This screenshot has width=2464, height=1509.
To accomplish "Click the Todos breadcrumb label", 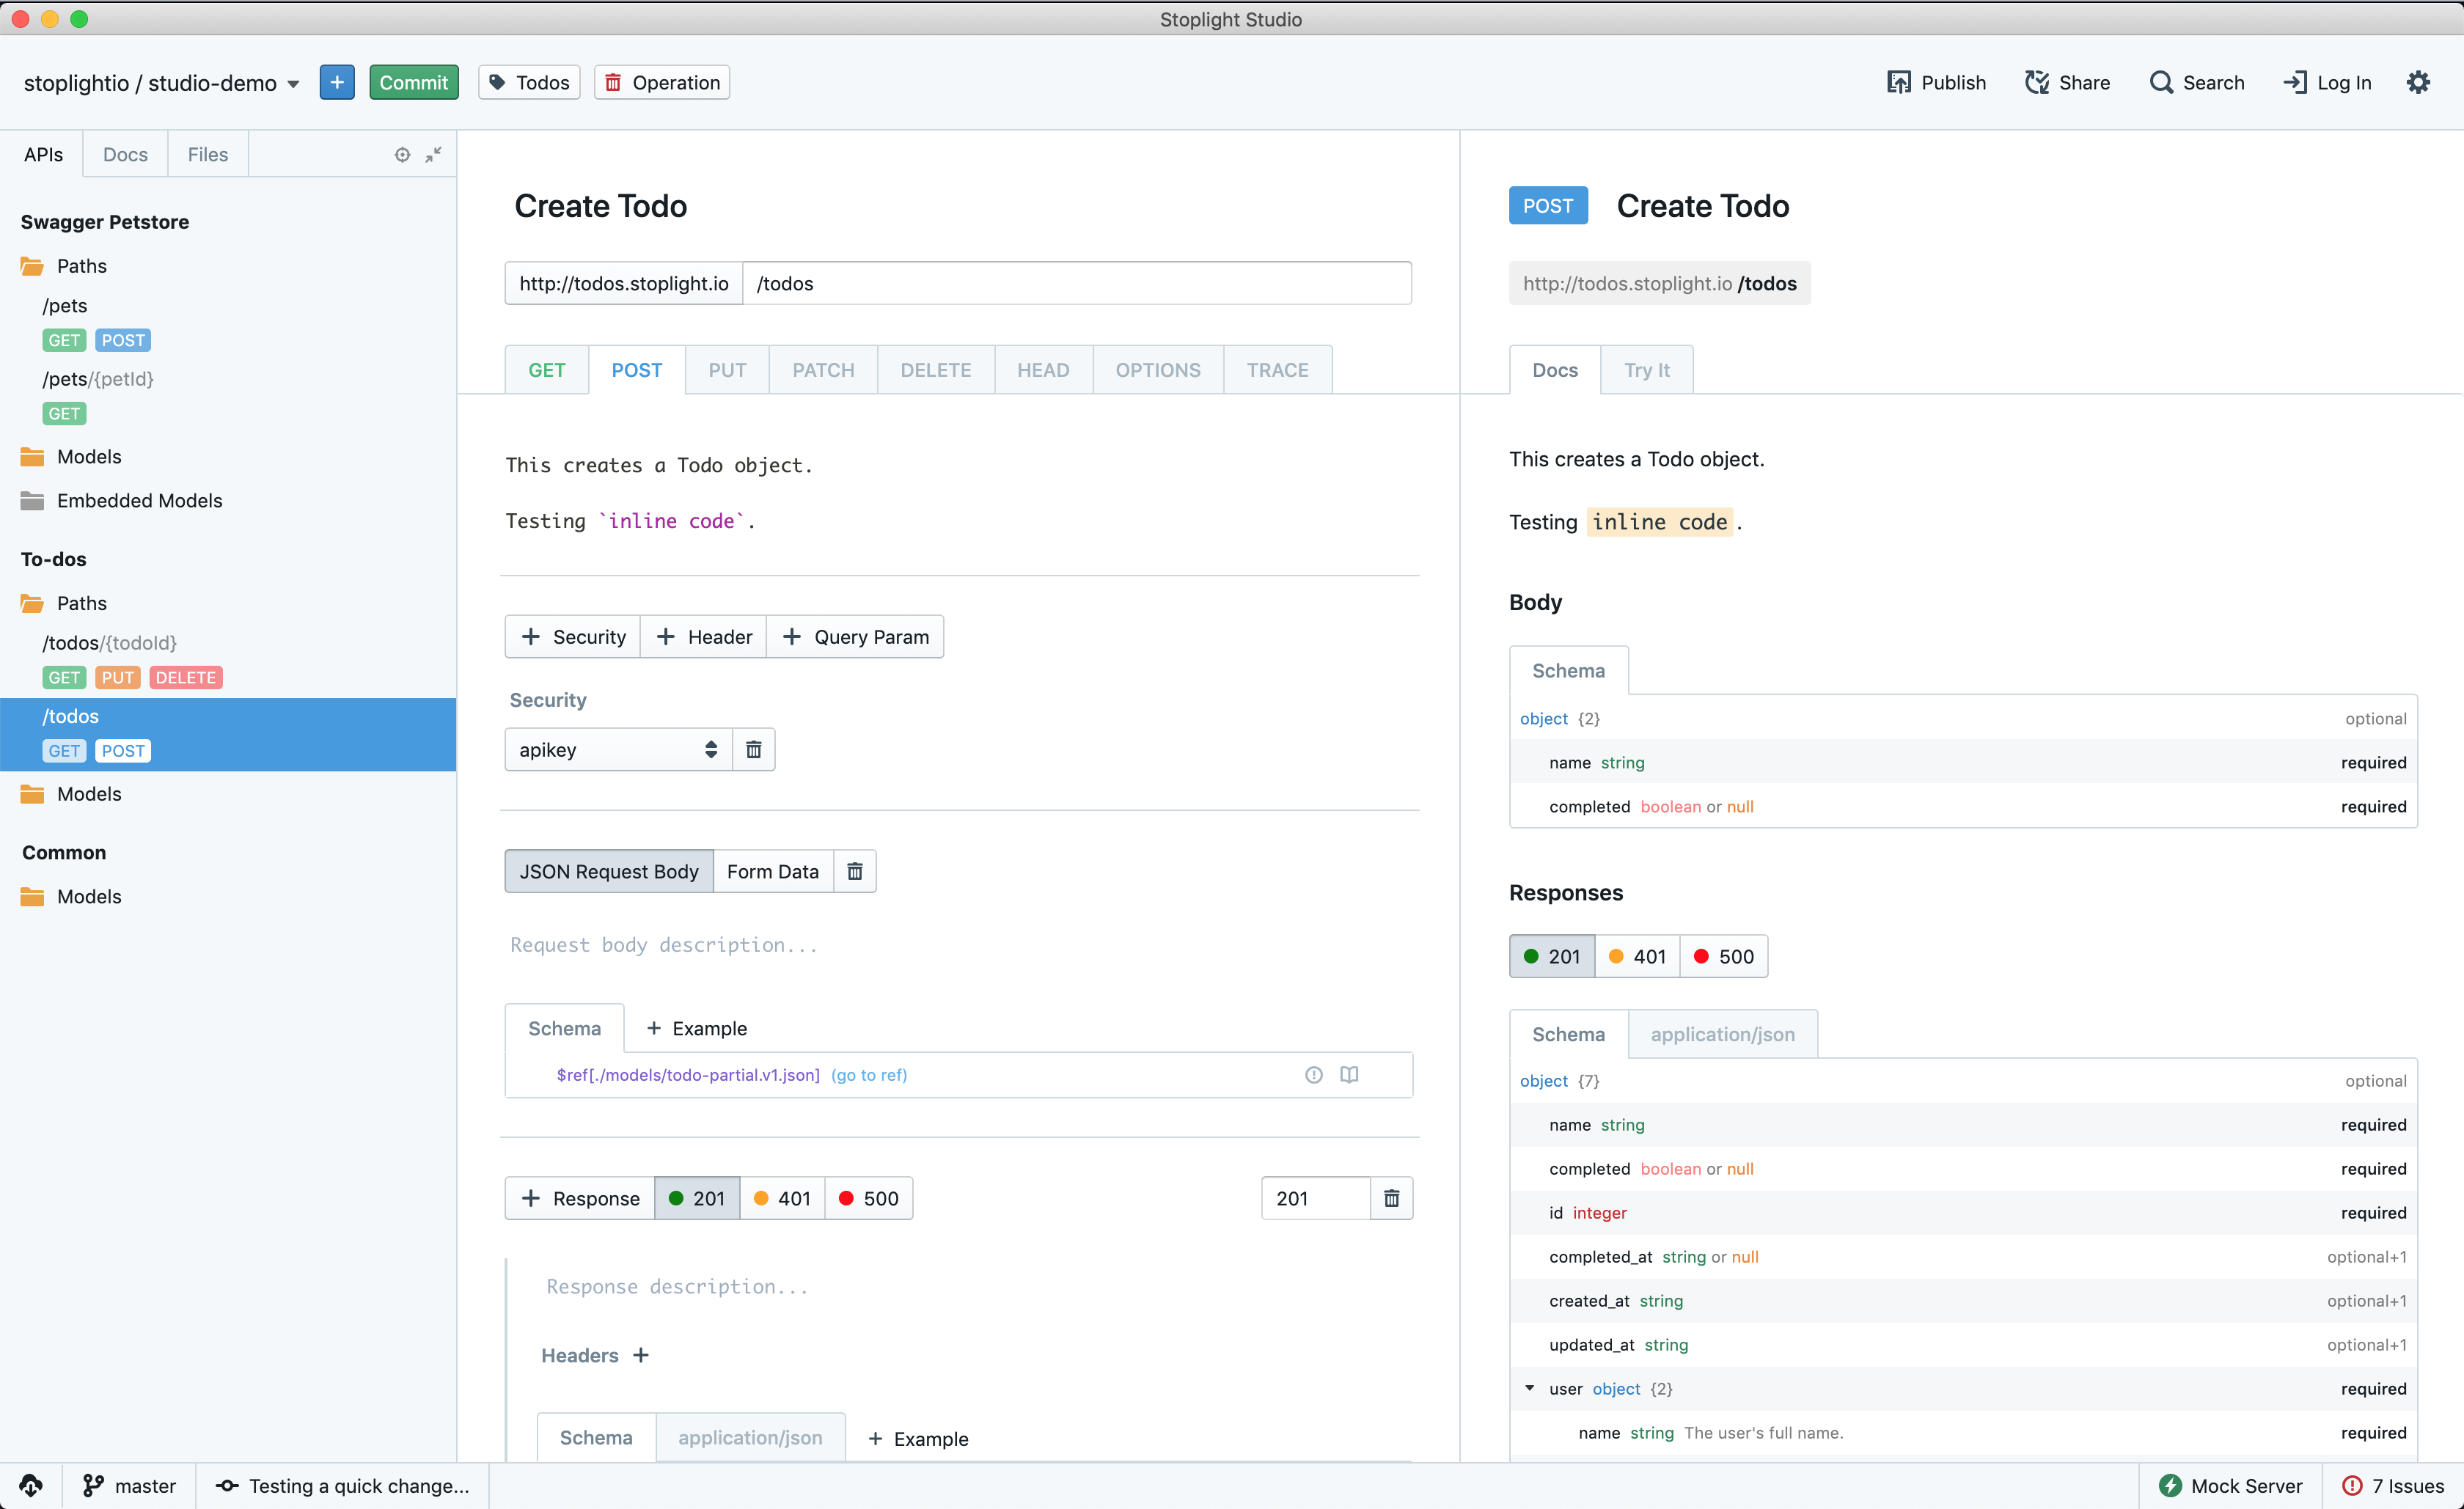I will pyautogui.click(x=540, y=81).
